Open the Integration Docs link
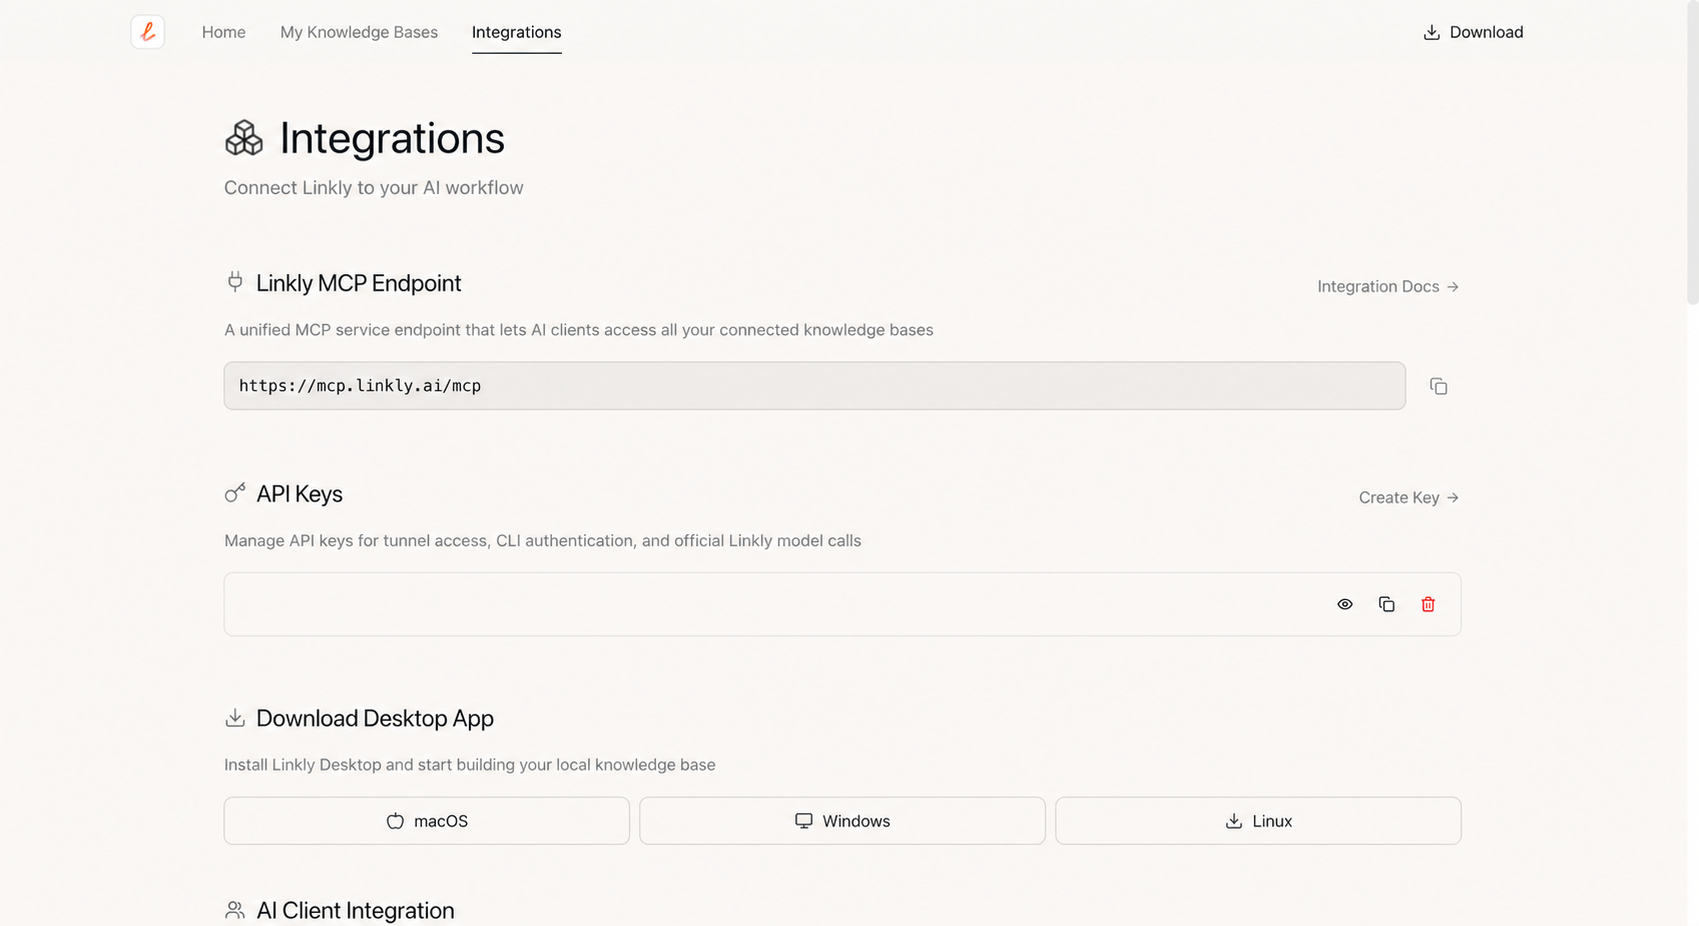The height and width of the screenshot is (926, 1699). pyautogui.click(x=1388, y=287)
